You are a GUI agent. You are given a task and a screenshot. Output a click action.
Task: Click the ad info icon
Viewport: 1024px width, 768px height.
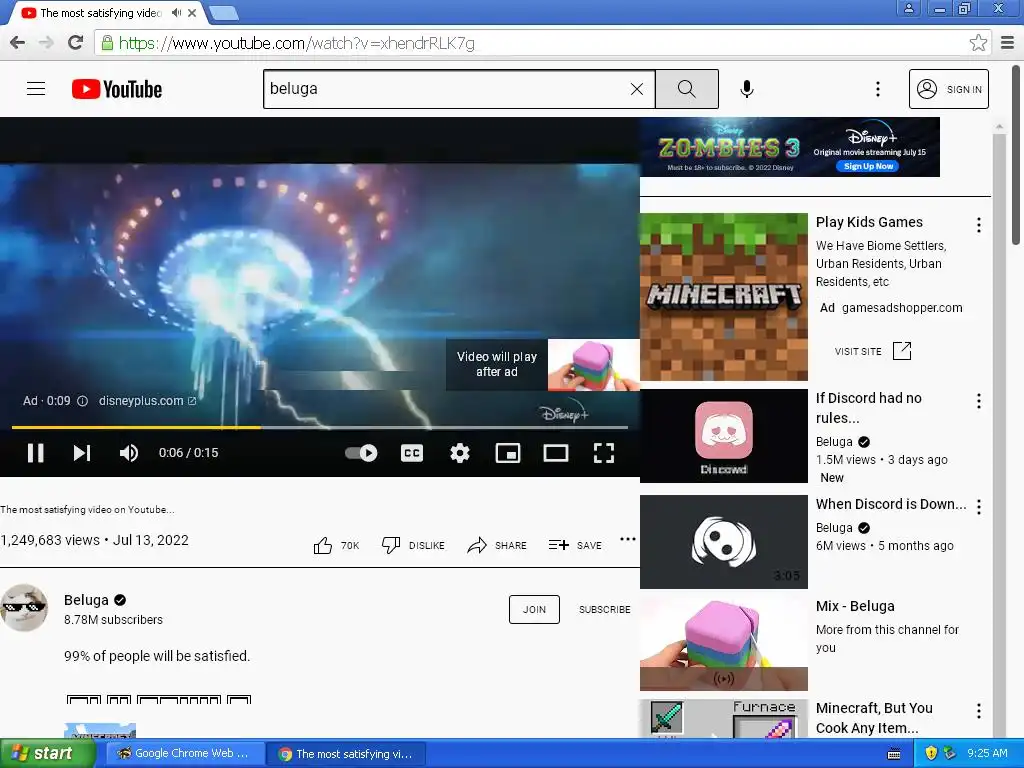click(x=82, y=401)
